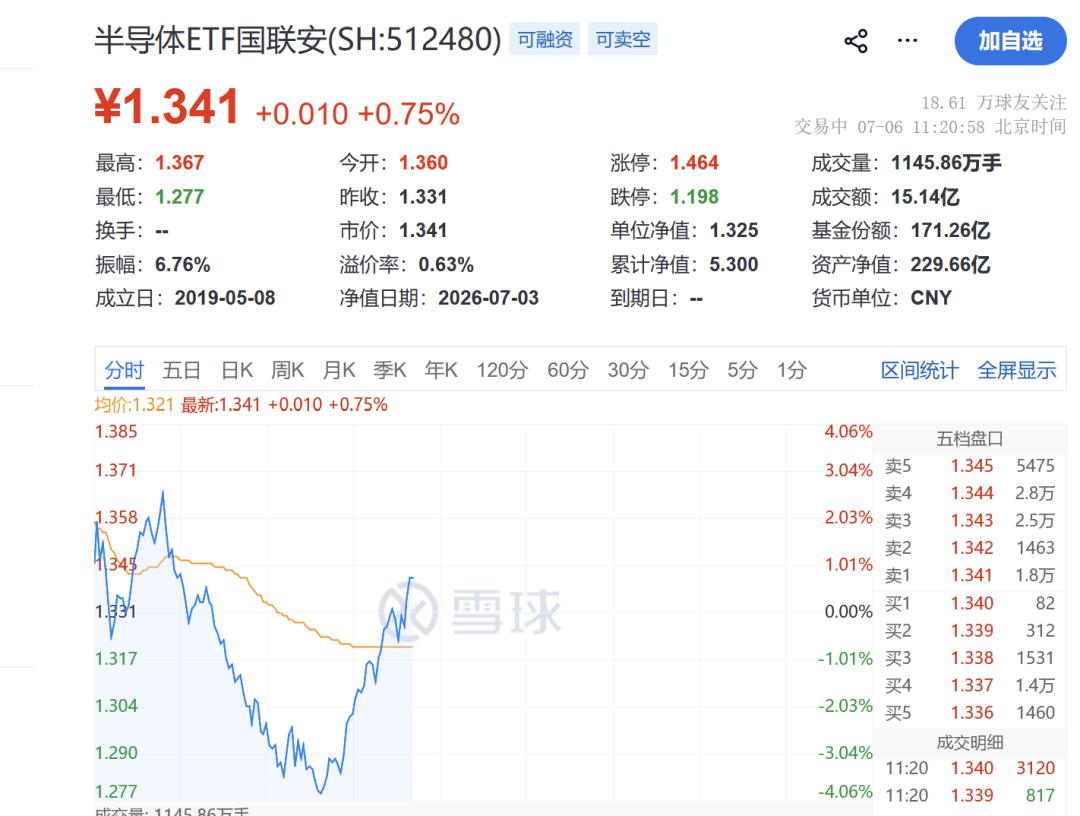Open the 月K chart tab
Viewport: 1080px width, 816px height.
point(339,370)
